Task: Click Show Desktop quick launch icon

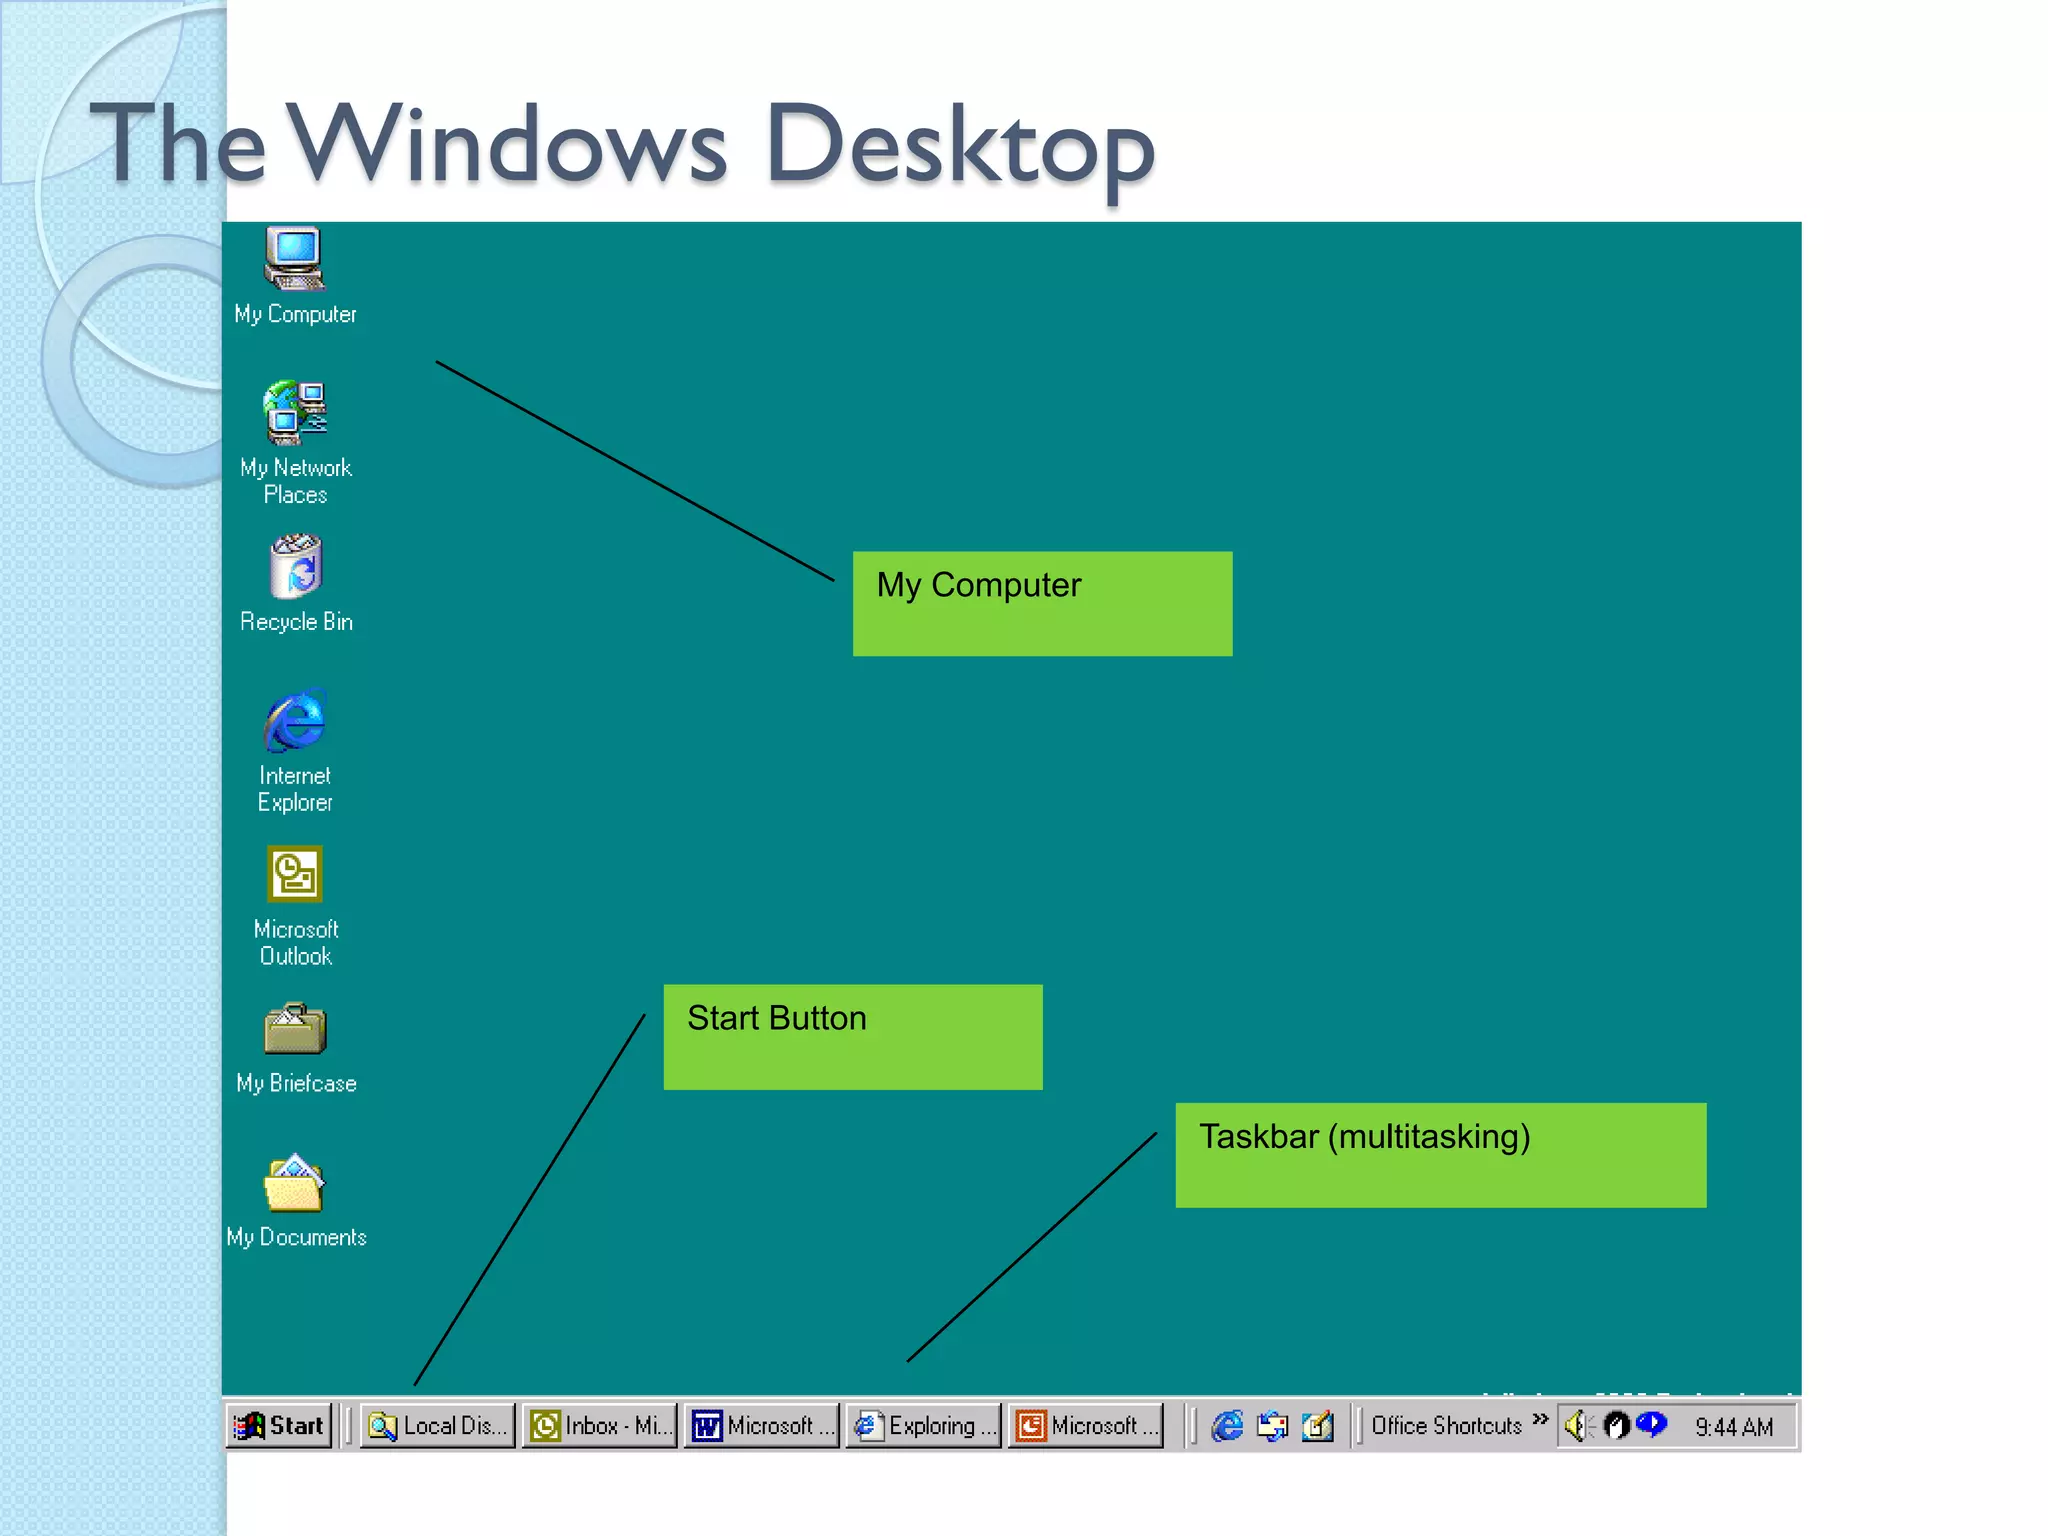Action: click(1318, 1426)
